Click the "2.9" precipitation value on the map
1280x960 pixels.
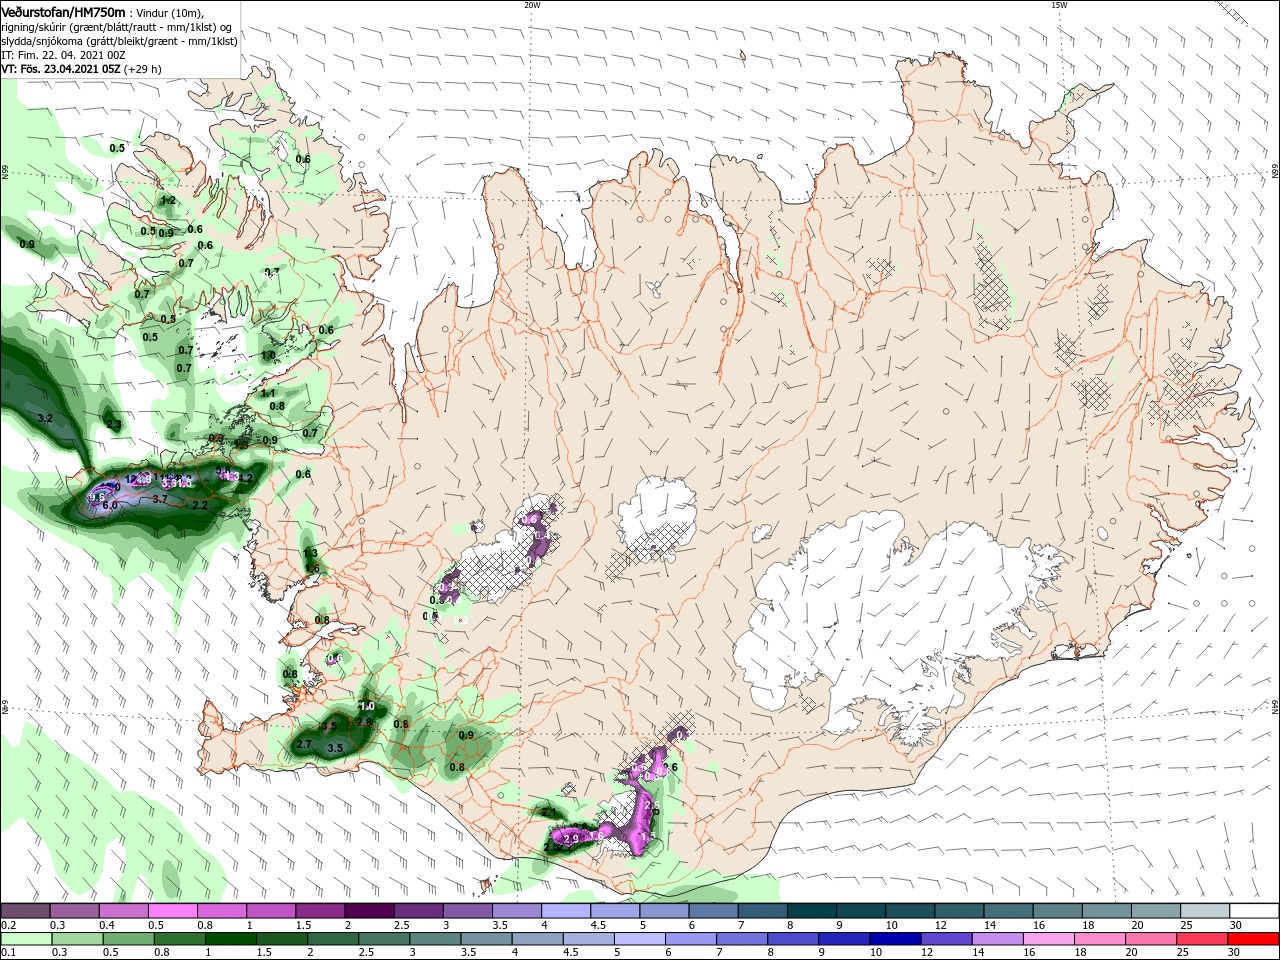coord(572,838)
